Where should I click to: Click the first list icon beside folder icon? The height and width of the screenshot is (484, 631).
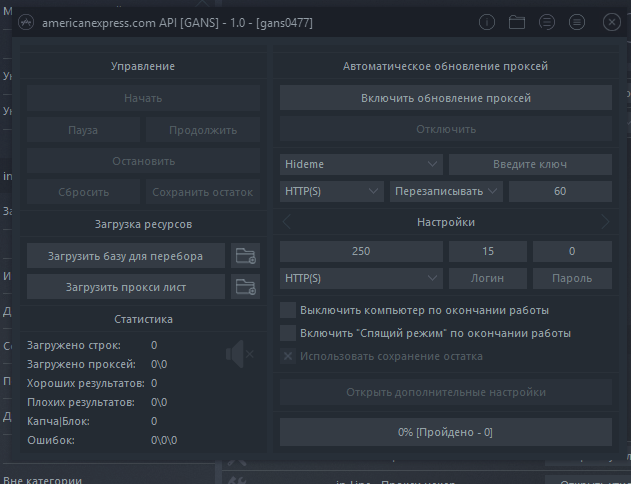[546, 22]
